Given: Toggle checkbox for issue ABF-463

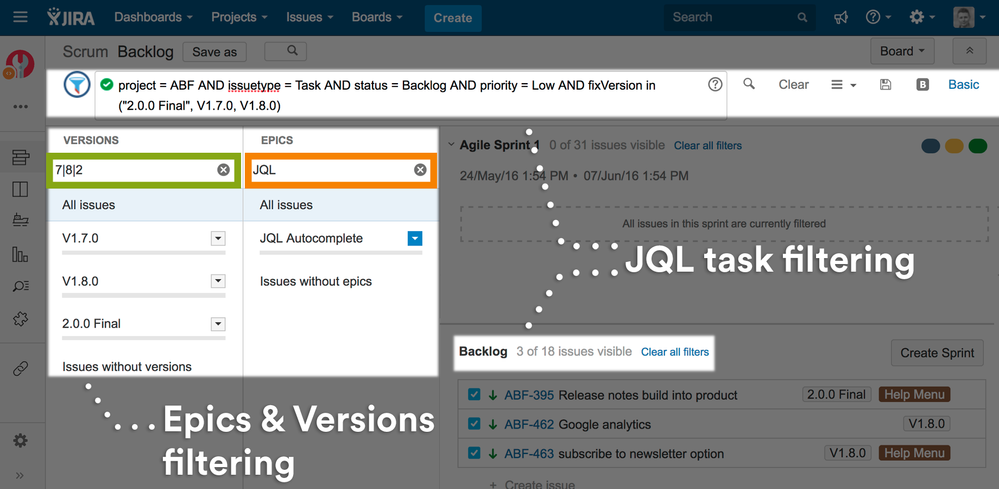Looking at the screenshot, I should coord(475,453).
